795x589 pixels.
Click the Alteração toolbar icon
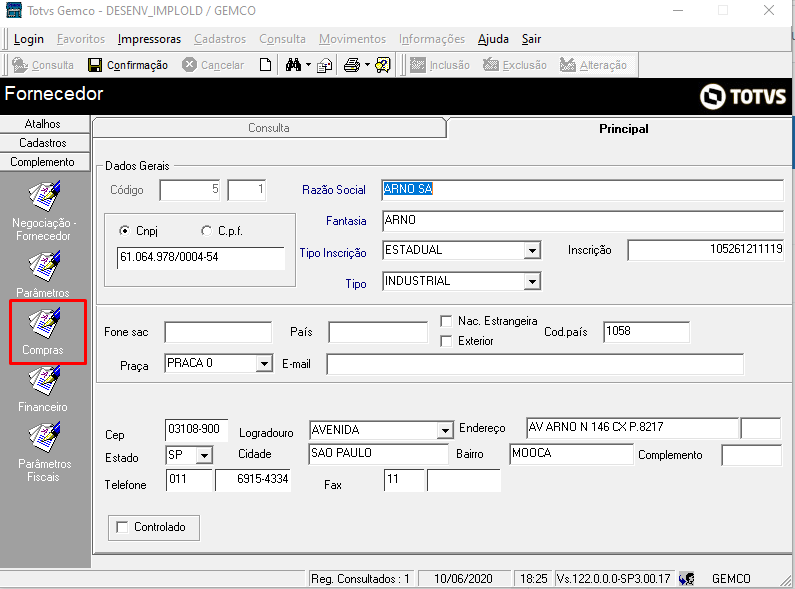567,65
